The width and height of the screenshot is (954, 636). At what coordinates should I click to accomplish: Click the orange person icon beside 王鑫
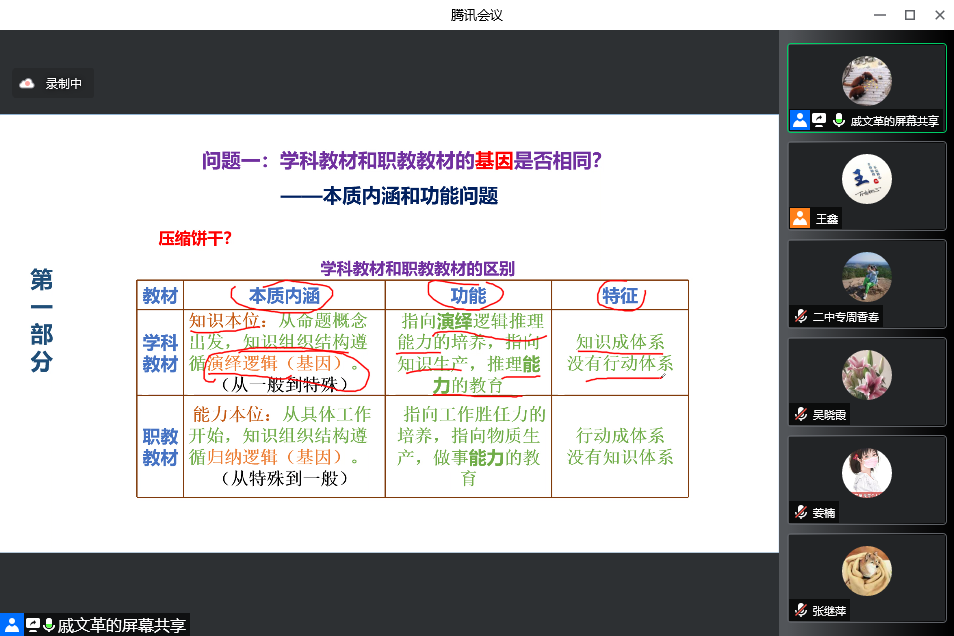[x=799, y=218]
